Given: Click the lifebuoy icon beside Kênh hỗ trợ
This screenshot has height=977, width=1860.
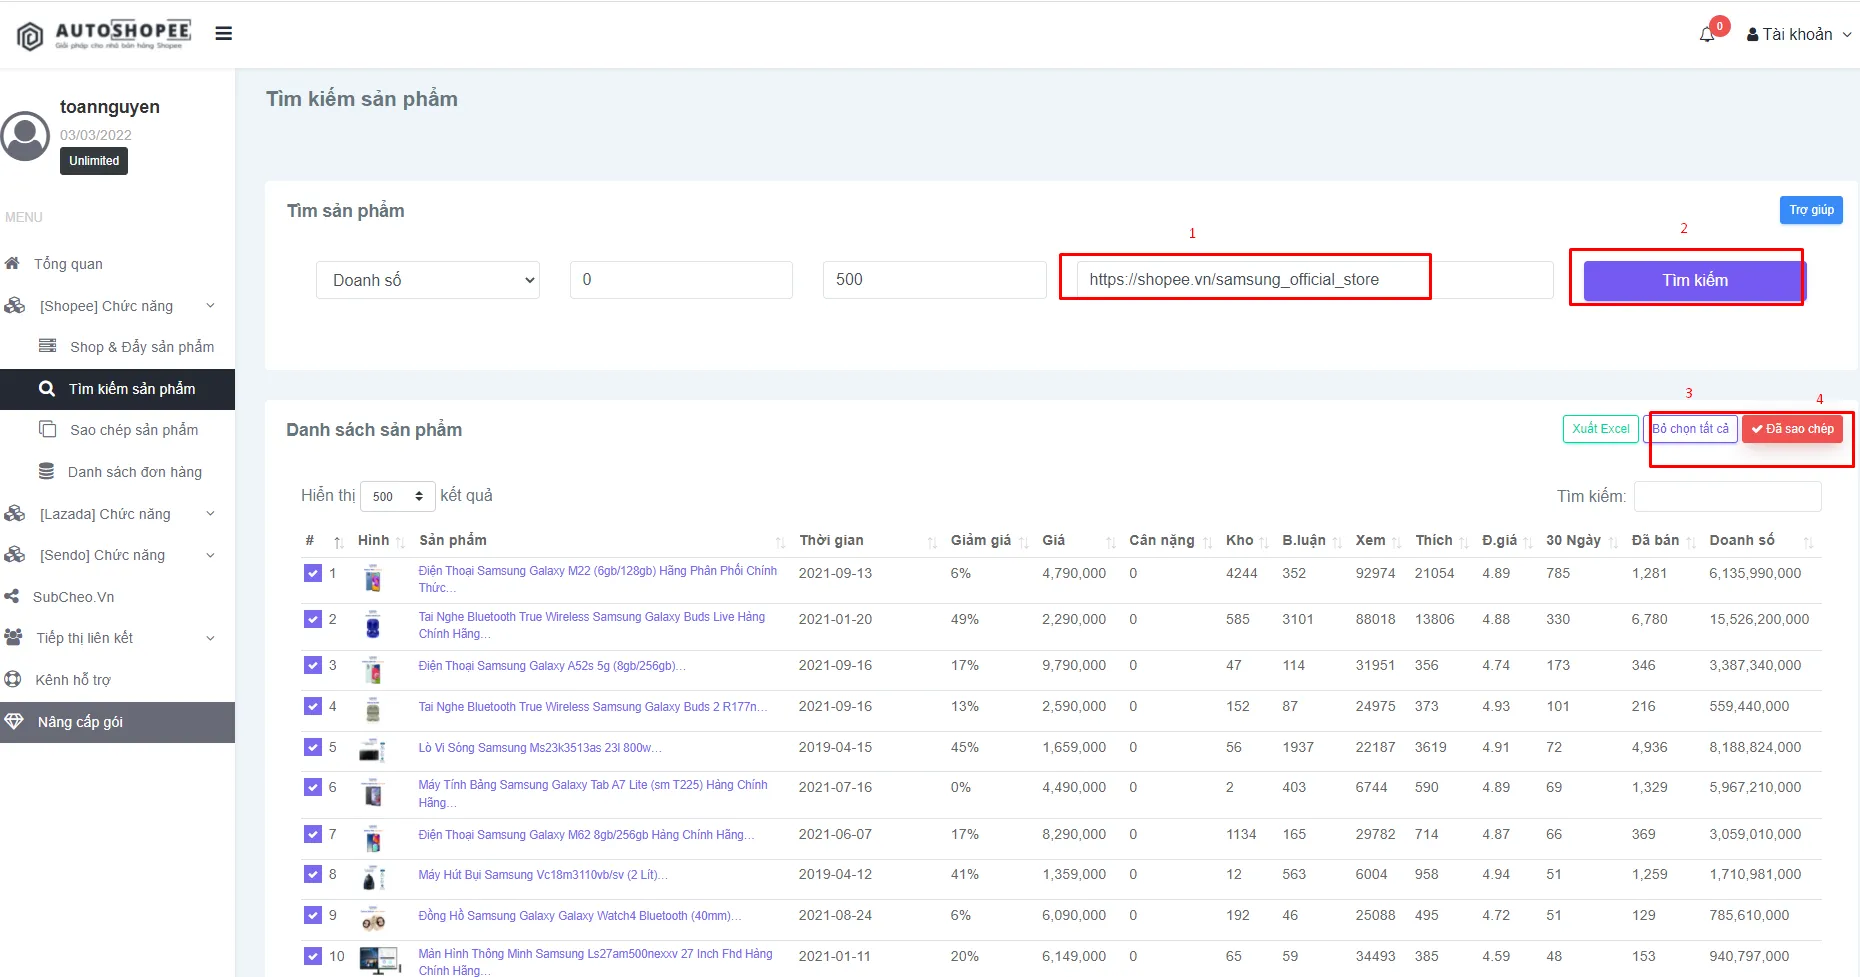Looking at the screenshot, I should [x=13, y=680].
